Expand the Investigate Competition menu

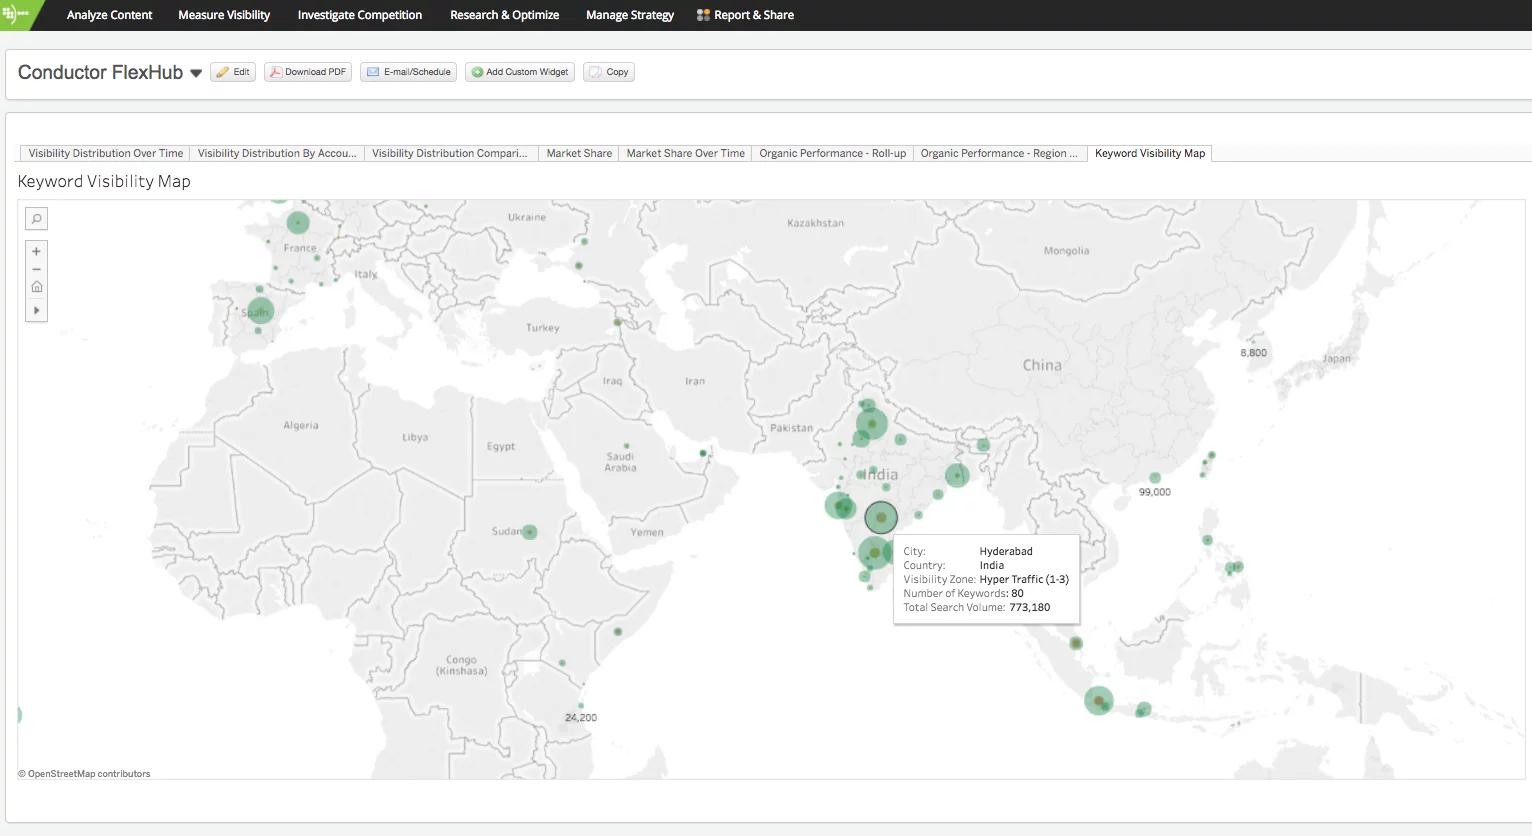pyautogui.click(x=359, y=15)
